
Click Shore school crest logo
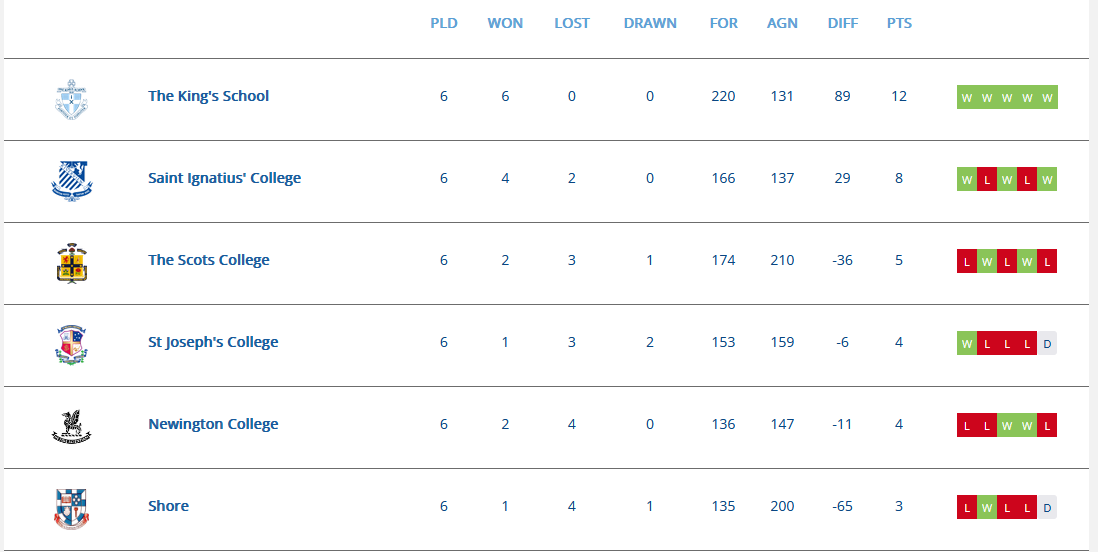(x=71, y=509)
